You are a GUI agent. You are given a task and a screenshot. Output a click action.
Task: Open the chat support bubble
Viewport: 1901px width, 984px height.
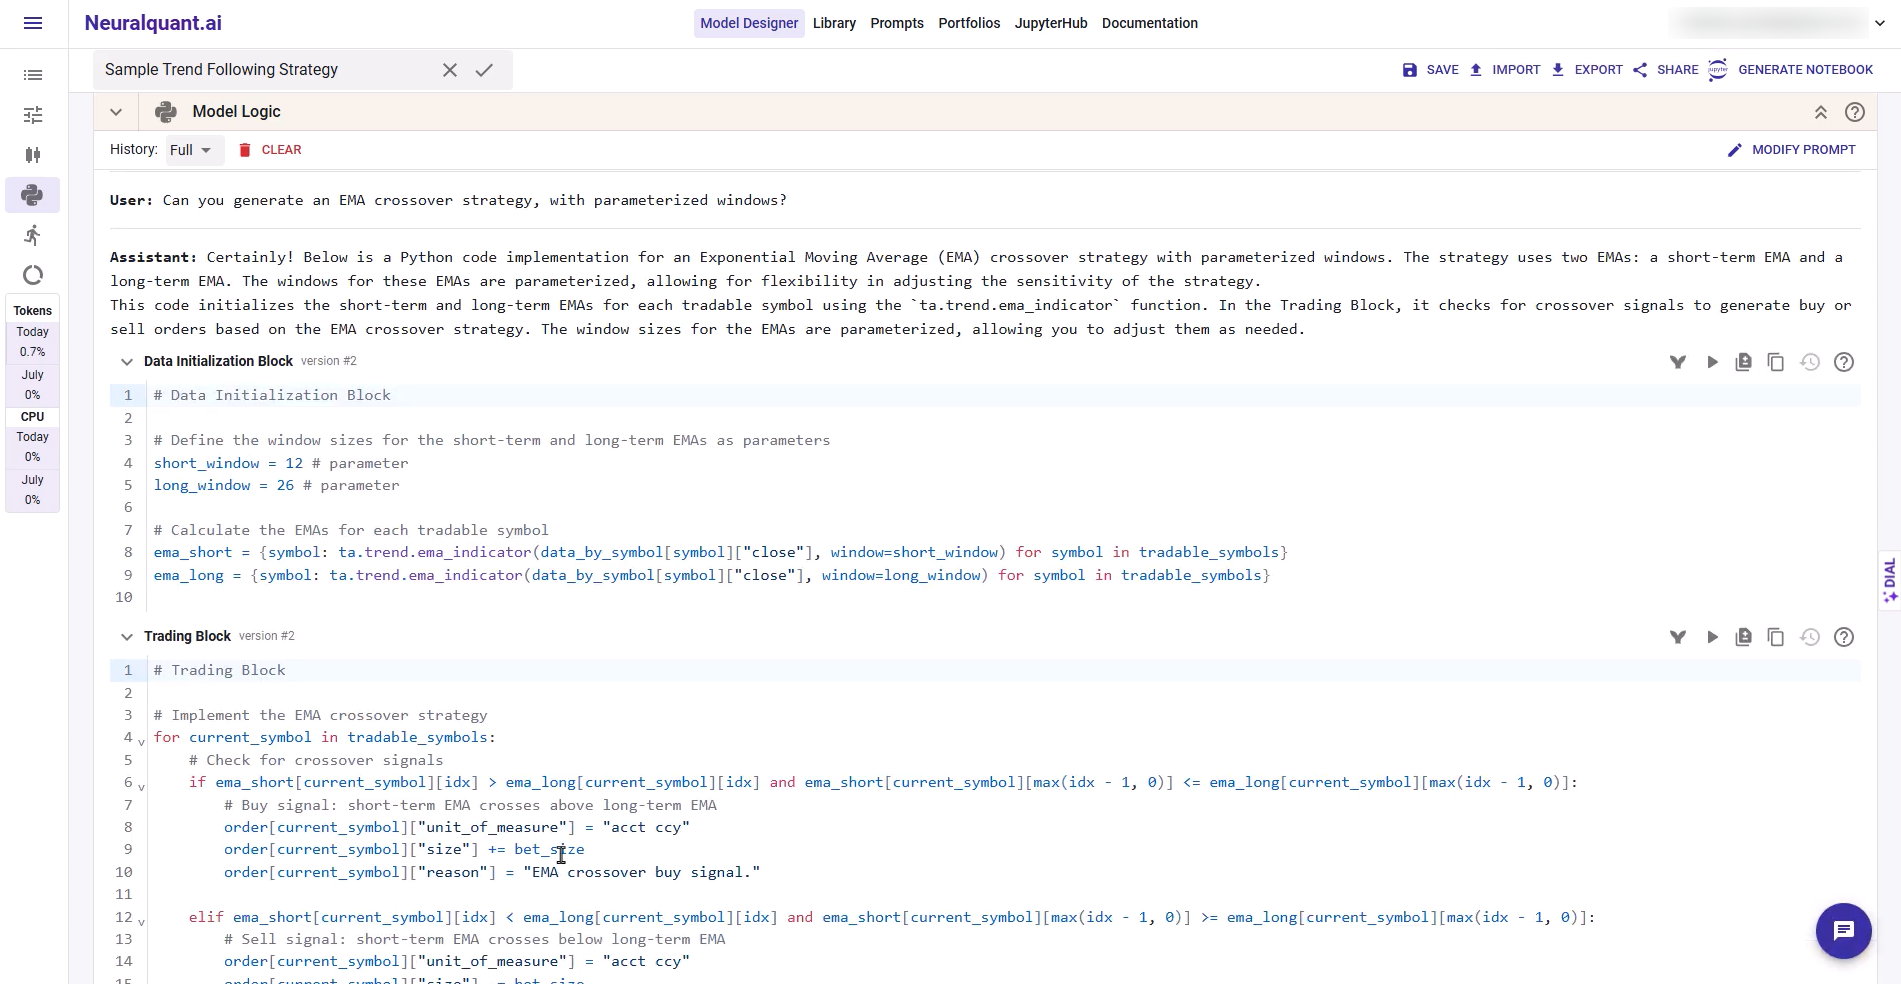click(x=1843, y=931)
